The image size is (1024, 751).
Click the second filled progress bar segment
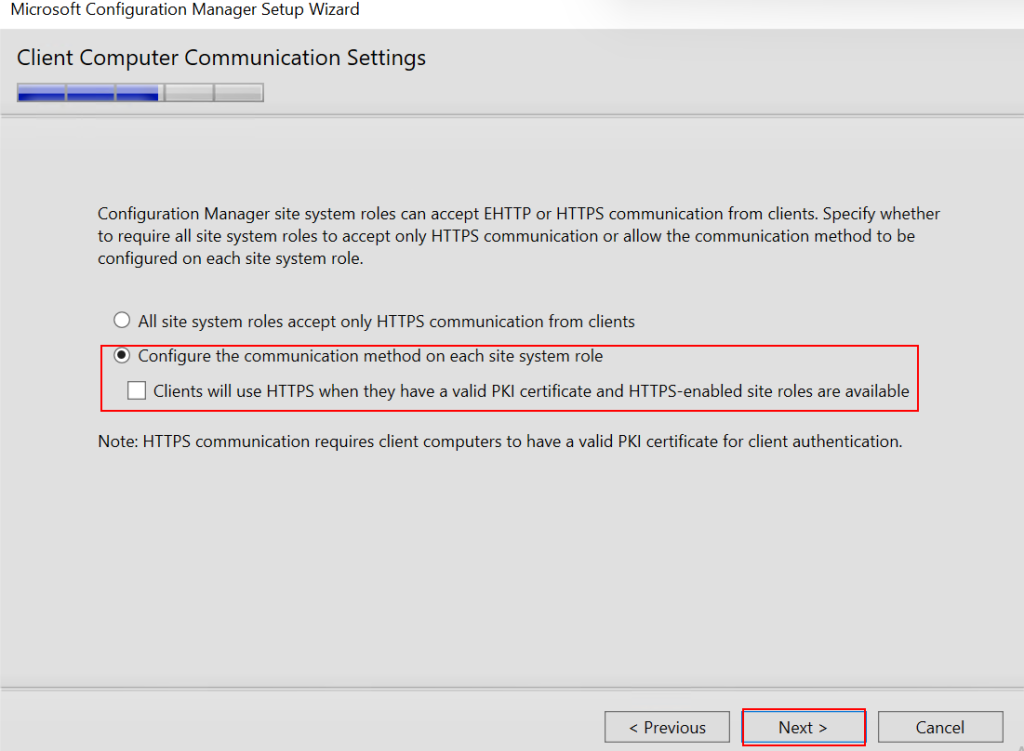[90, 93]
